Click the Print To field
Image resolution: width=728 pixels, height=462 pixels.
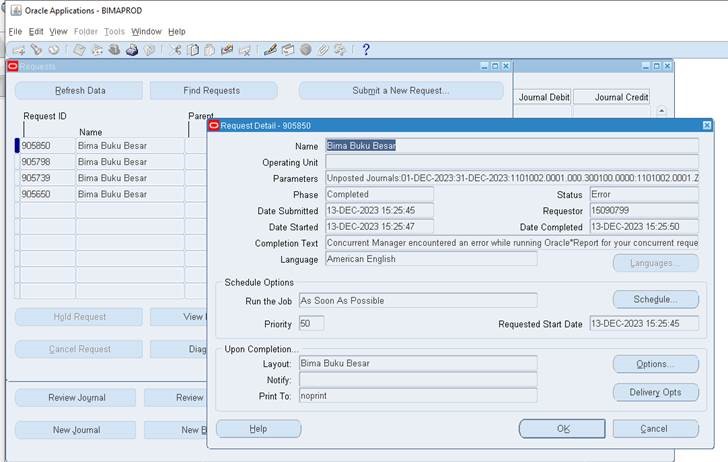coord(418,396)
